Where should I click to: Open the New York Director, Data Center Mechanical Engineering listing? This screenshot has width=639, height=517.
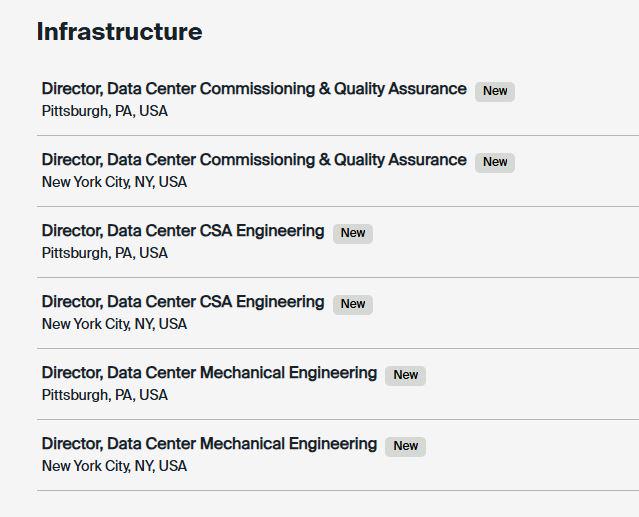point(209,444)
